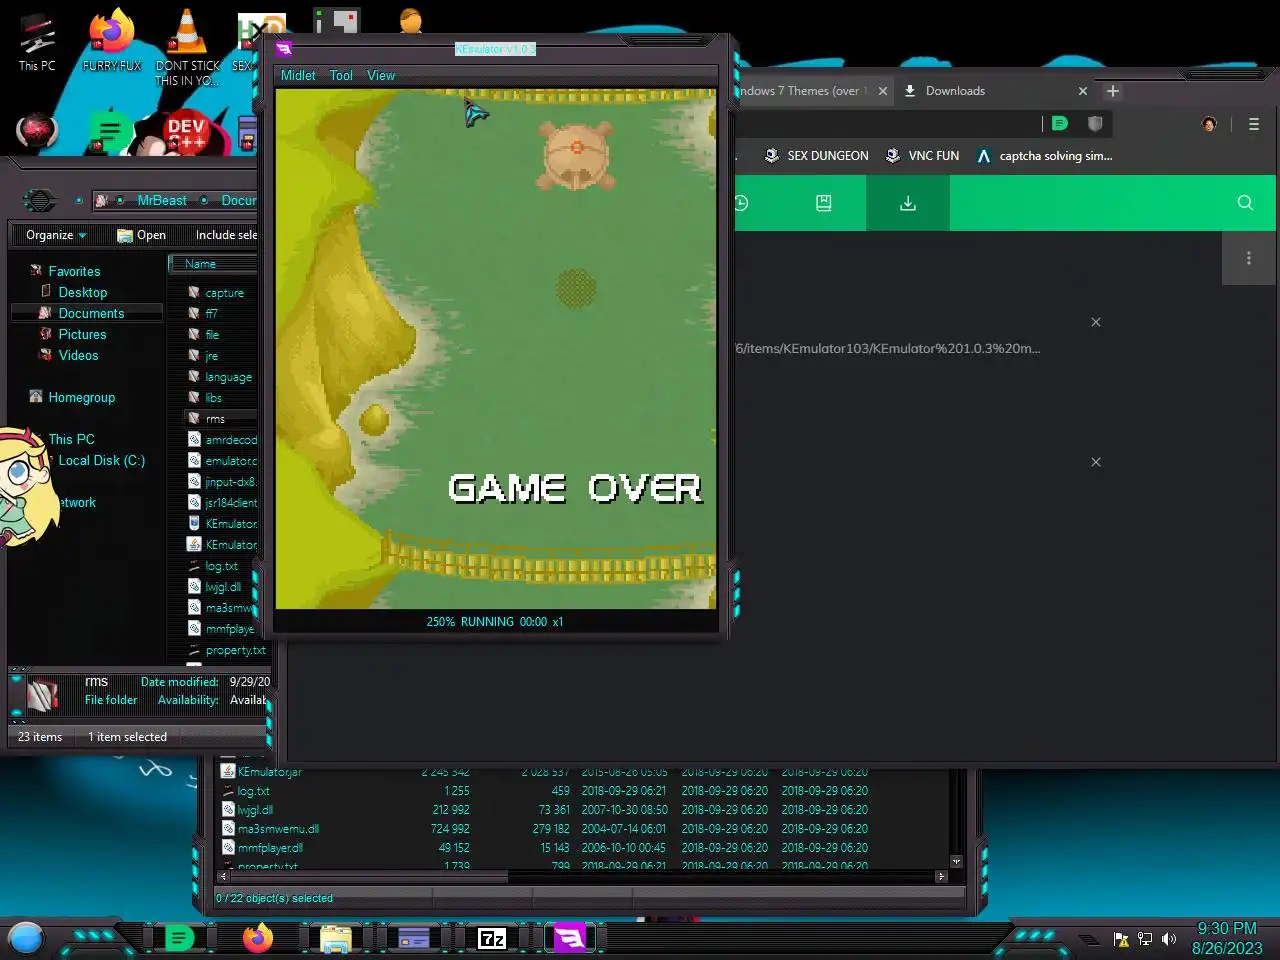Open the browser hamburger menu
1280x960 pixels.
[x=1254, y=124]
